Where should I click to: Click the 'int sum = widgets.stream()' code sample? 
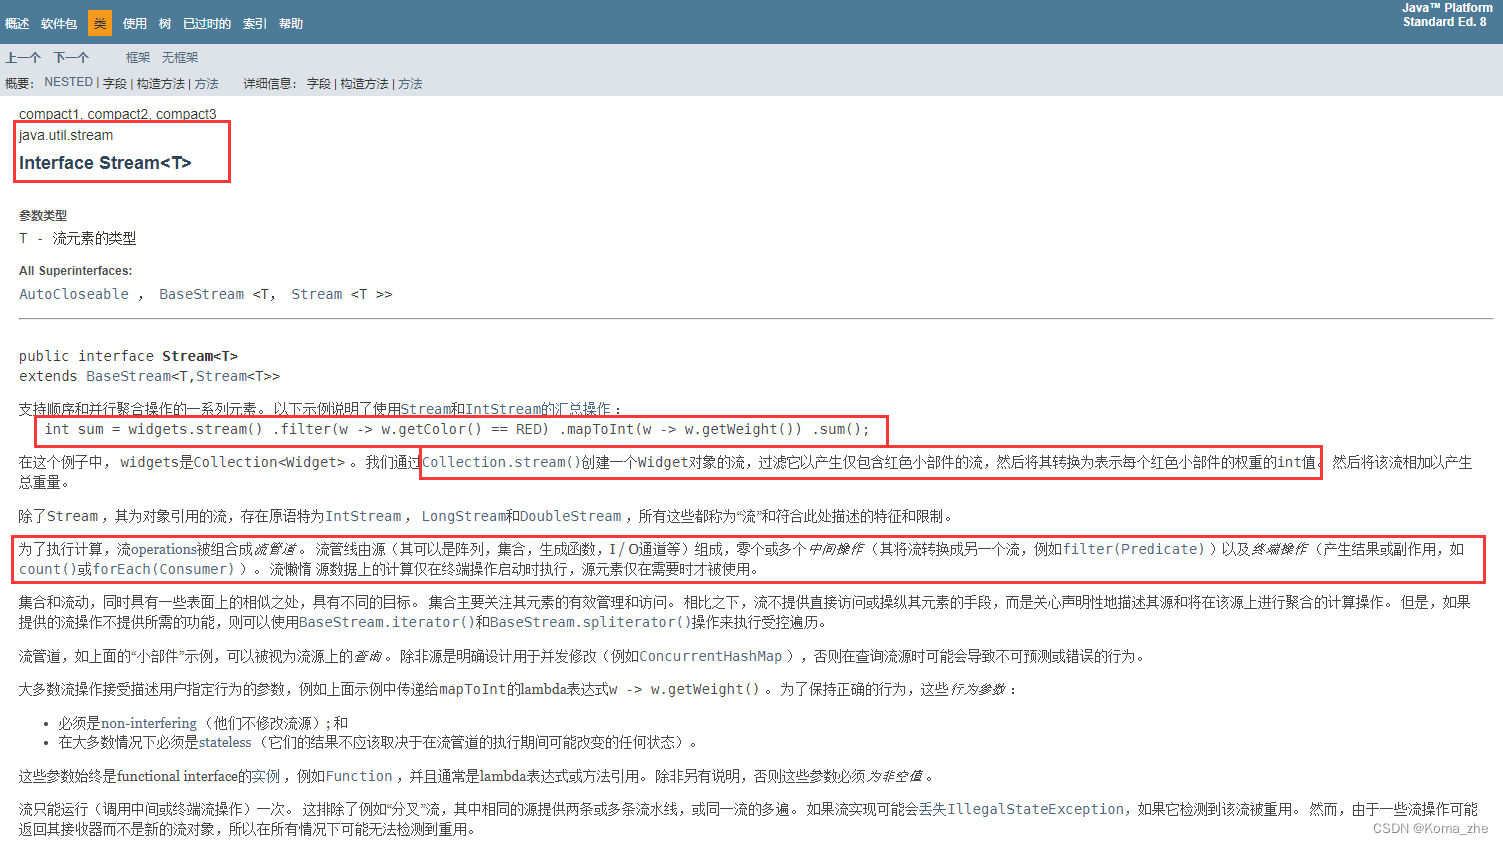(x=457, y=429)
